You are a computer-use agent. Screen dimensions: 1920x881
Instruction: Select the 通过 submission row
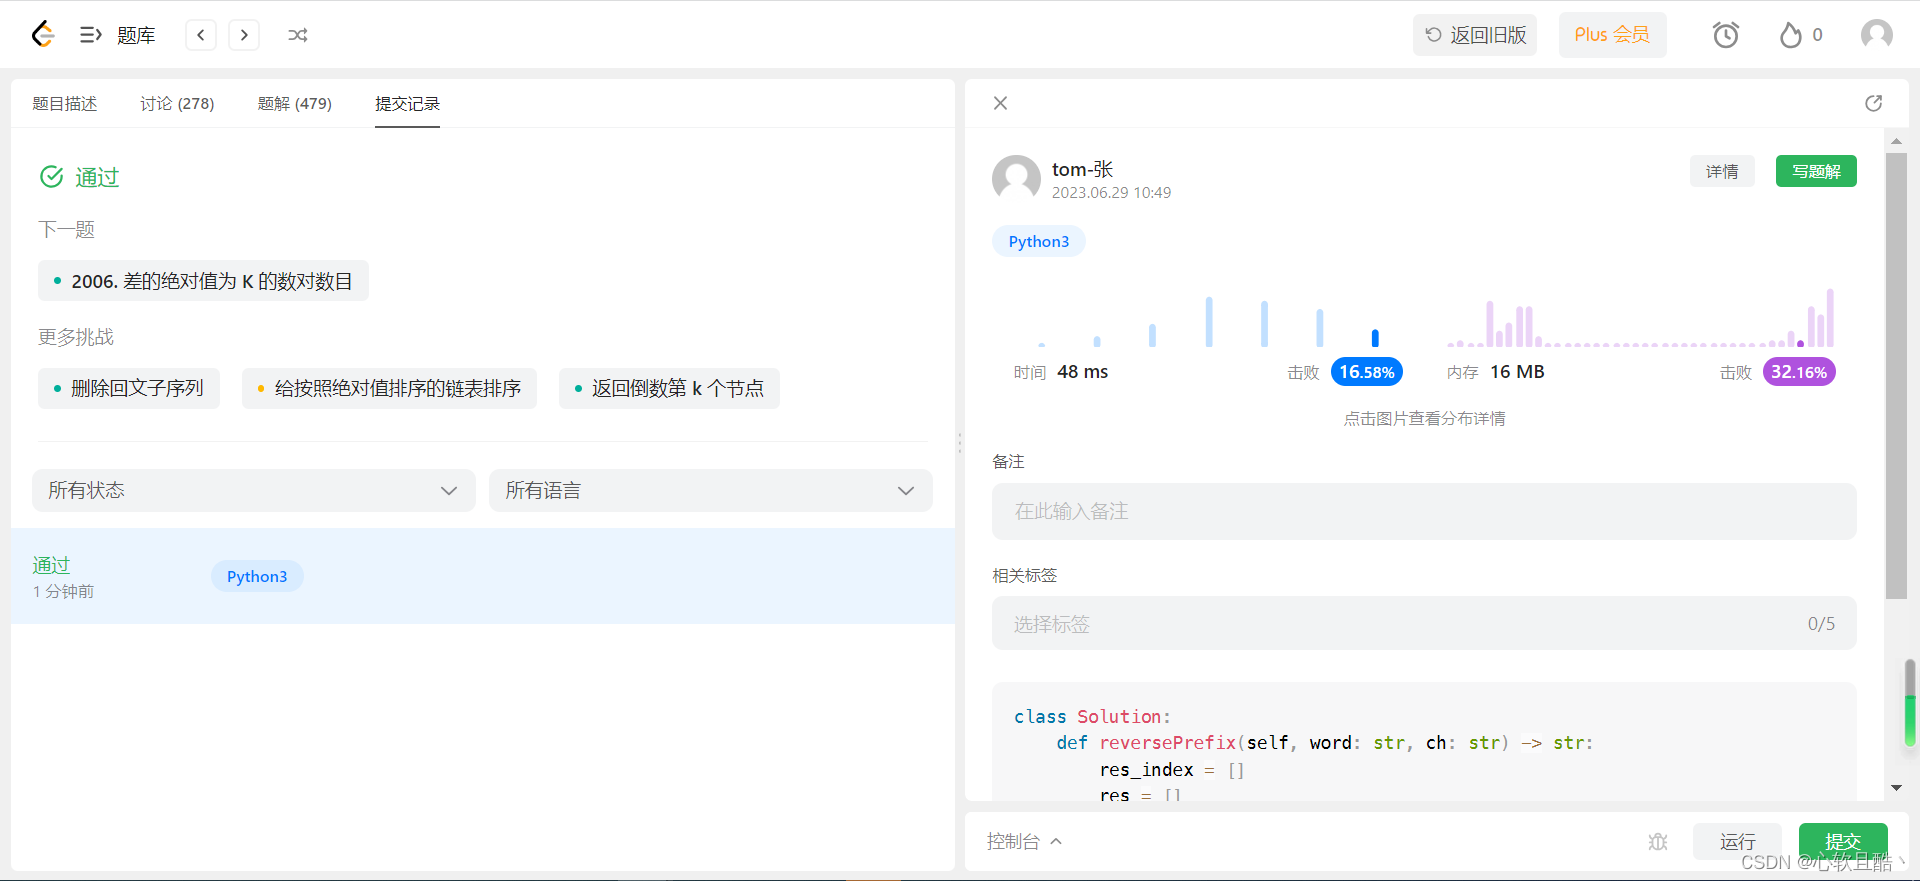tap(483, 576)
